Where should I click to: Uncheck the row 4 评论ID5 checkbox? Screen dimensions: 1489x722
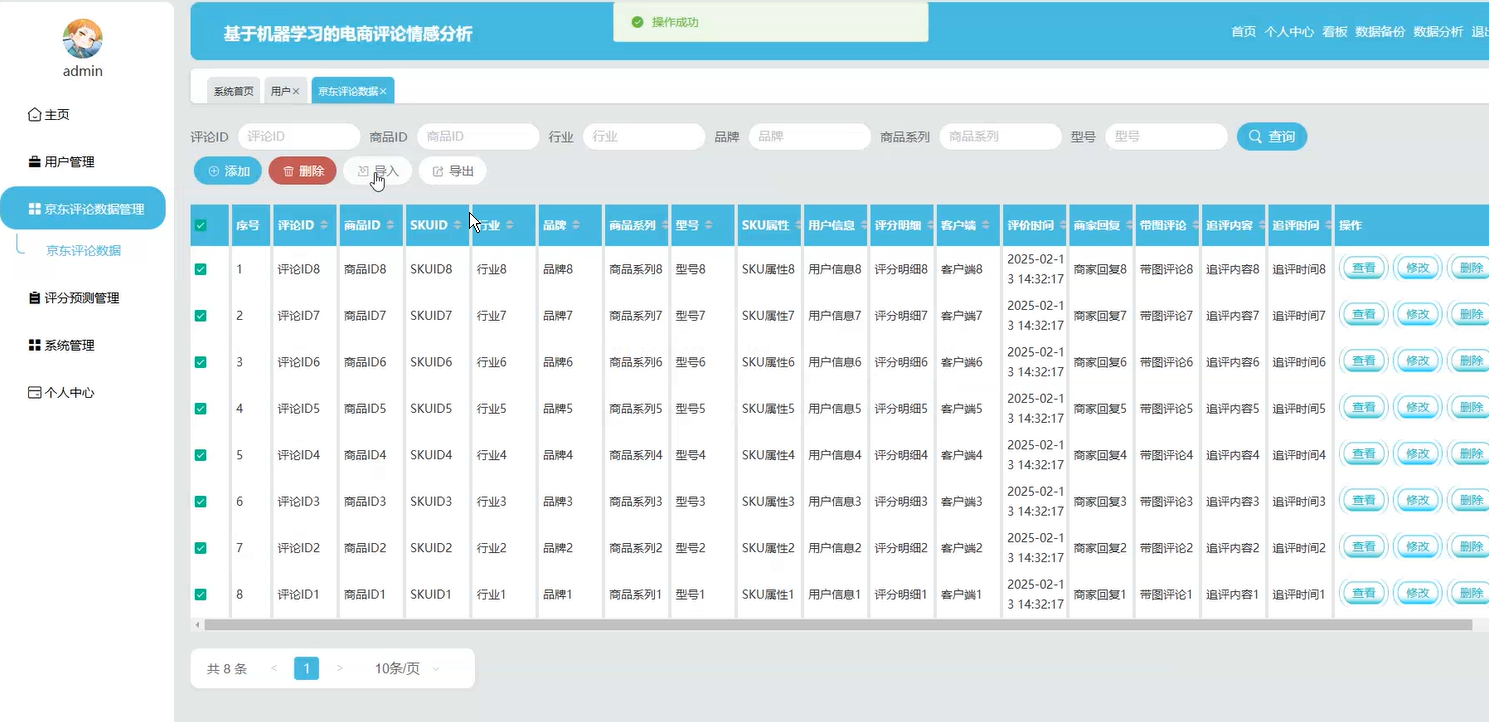[201, 409]
